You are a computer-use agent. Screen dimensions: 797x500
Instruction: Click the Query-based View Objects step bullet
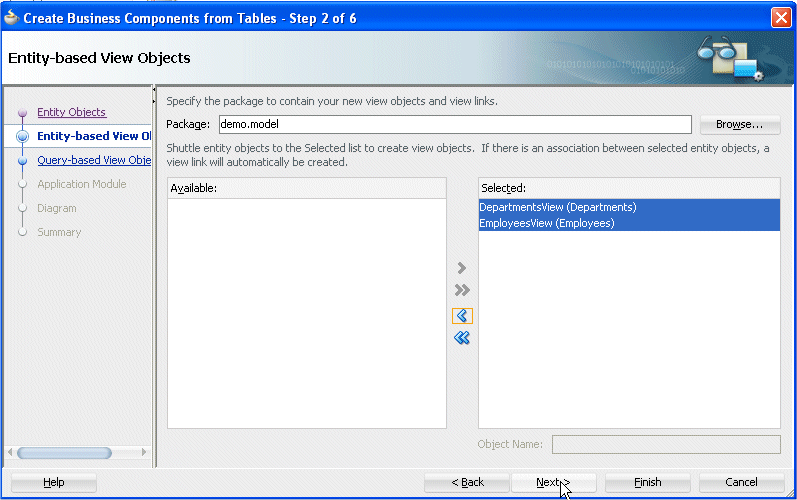[x=22, y=161]
